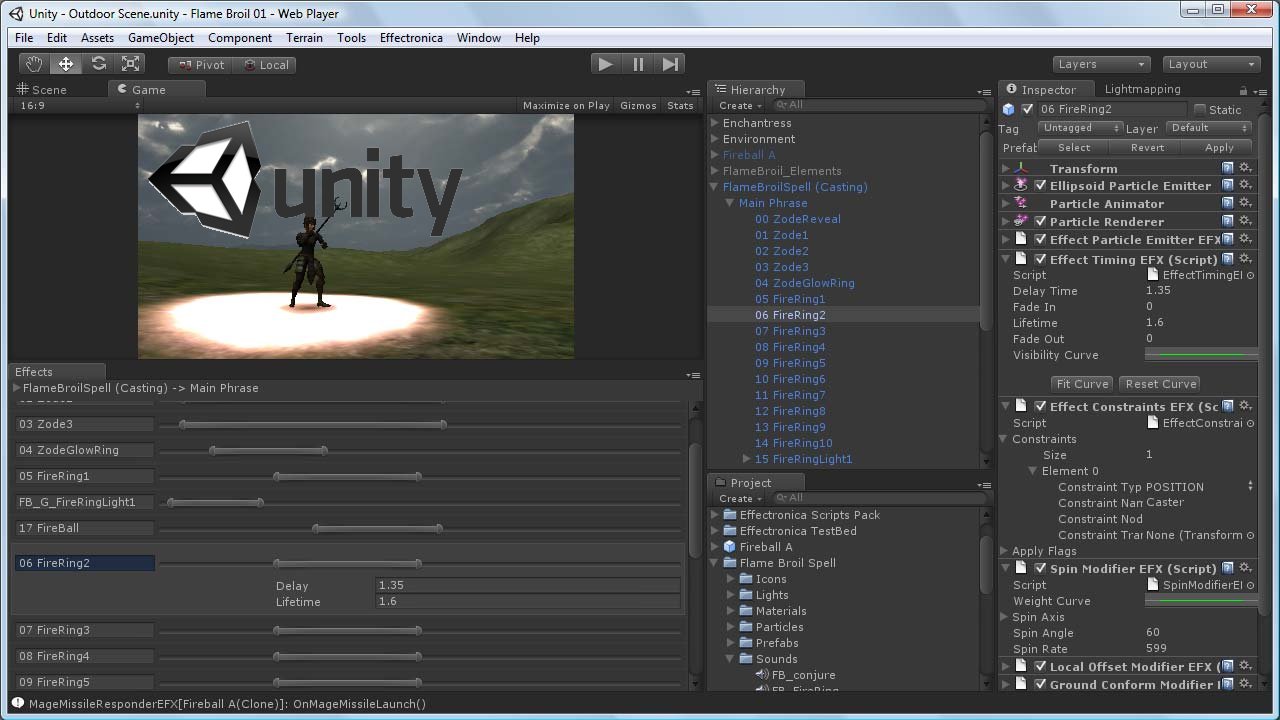
Task: Expand the Enchantress hierarchy item
Action: coord(715,123)
